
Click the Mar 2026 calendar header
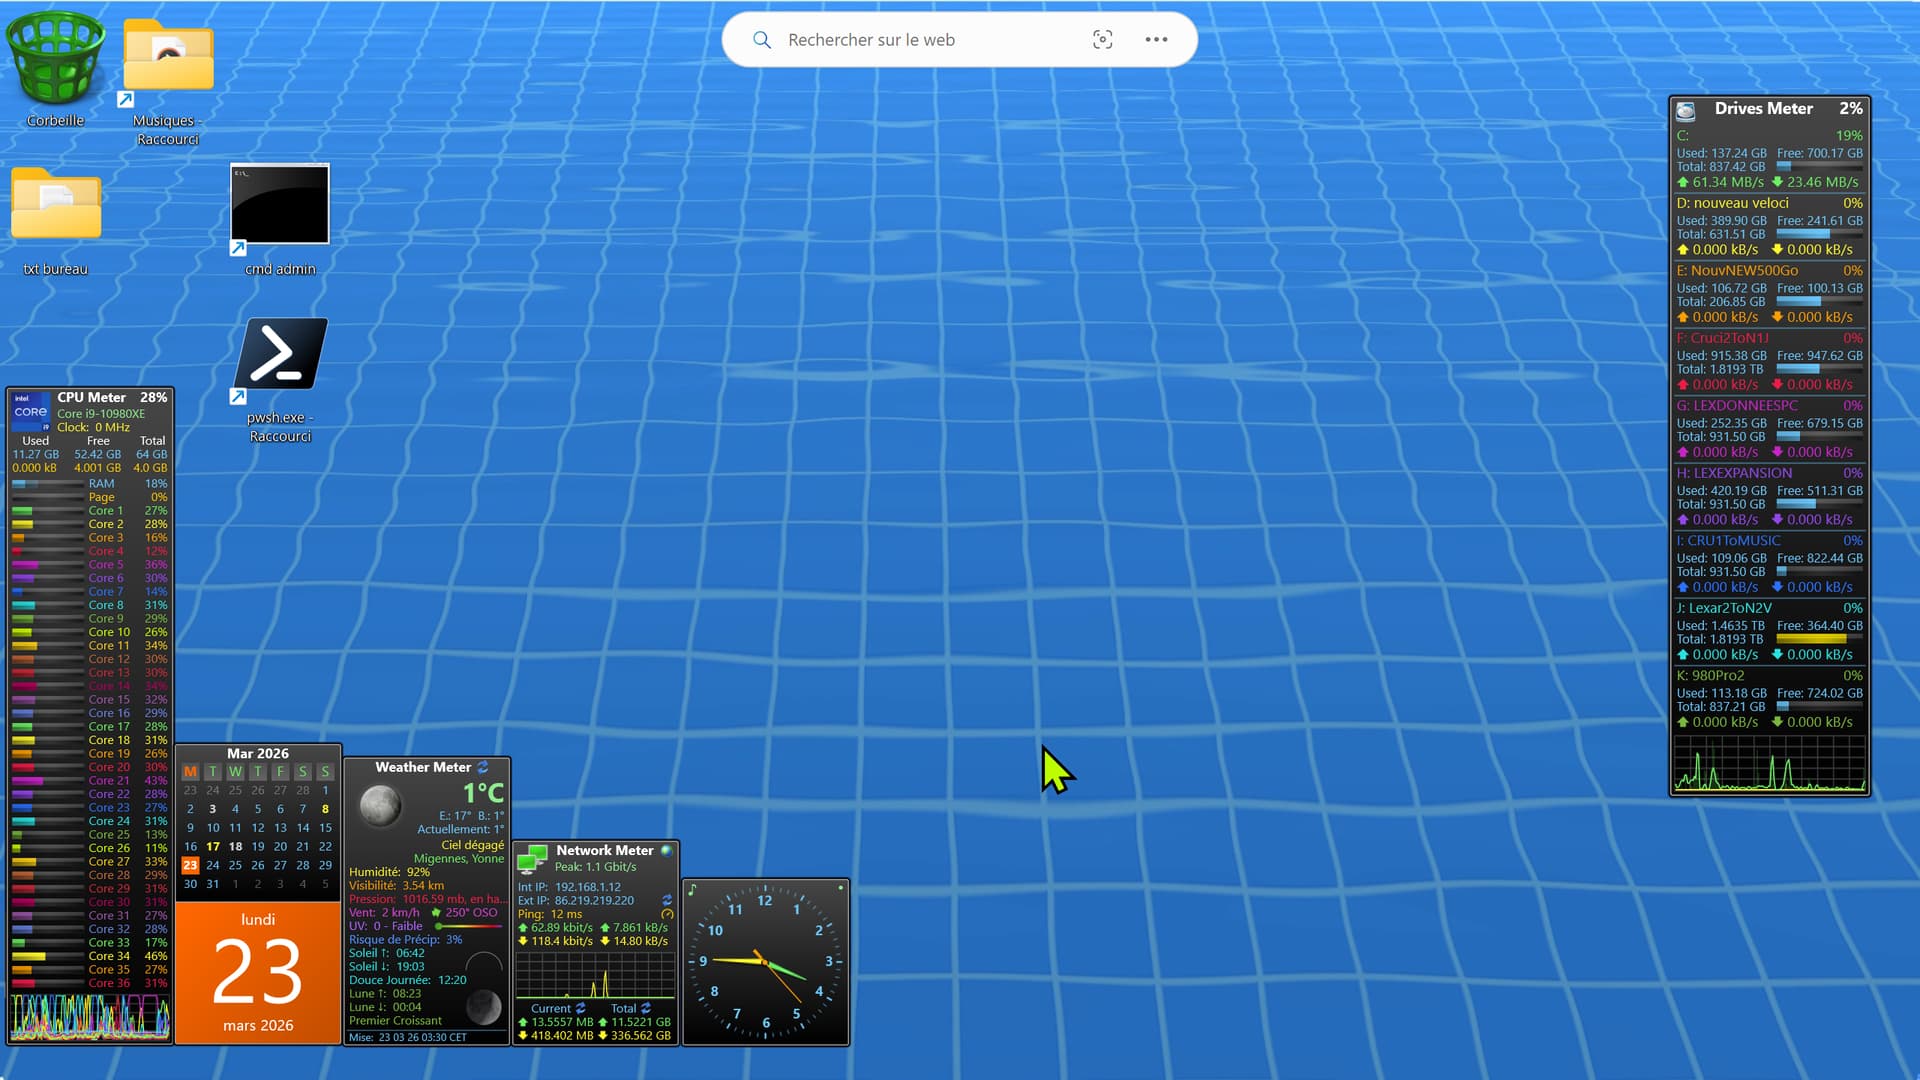[258, 753]
